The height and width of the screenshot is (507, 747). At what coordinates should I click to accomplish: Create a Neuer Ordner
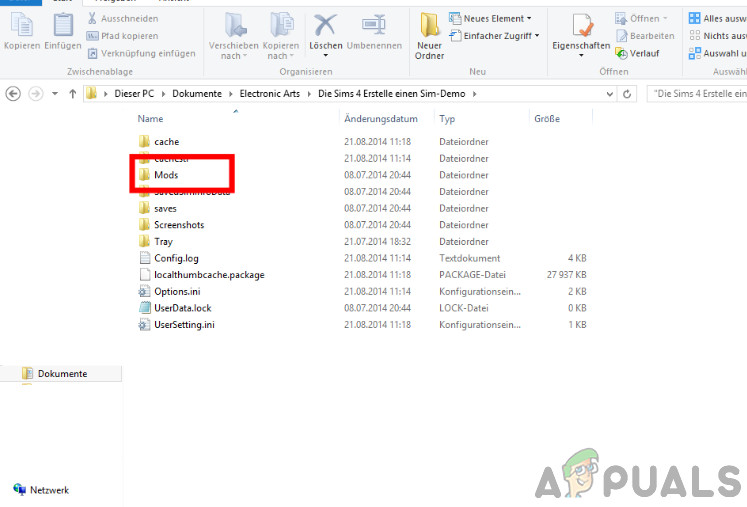(429, 37)
